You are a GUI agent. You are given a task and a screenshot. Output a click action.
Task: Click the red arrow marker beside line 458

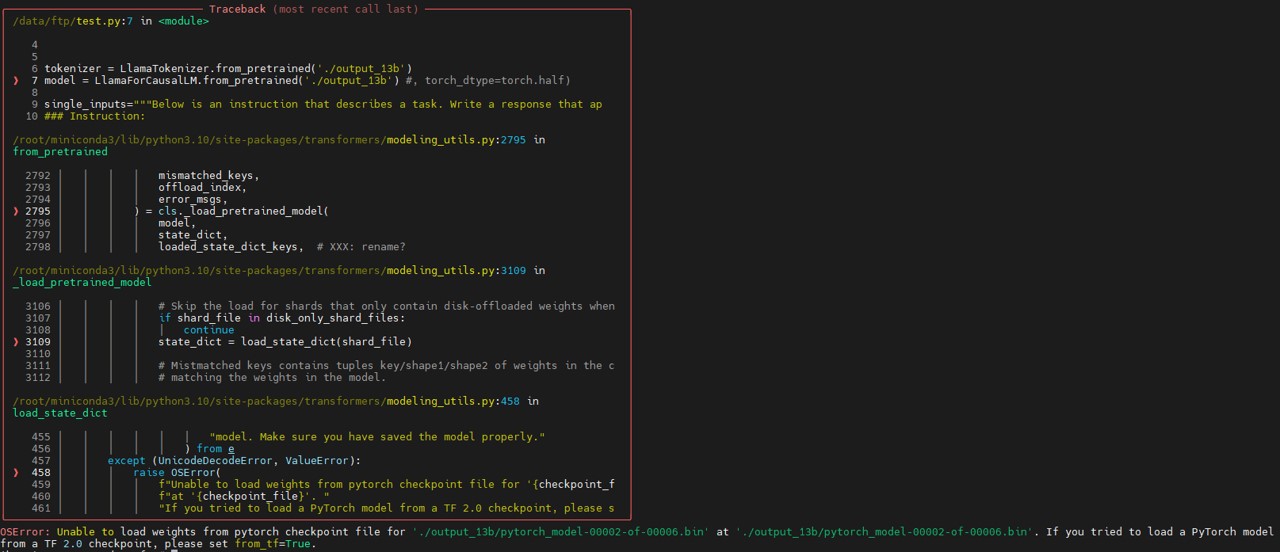point(16,473)
